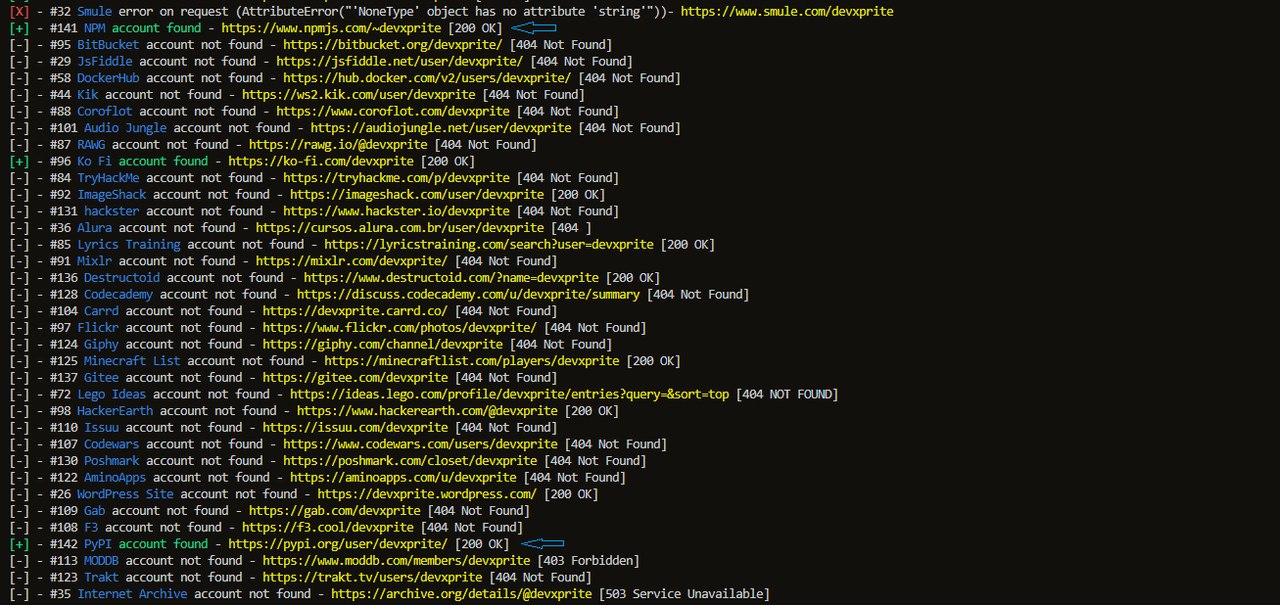Select the 'HackerEarth' site name
1280x605 pixels.
(114, 411)
